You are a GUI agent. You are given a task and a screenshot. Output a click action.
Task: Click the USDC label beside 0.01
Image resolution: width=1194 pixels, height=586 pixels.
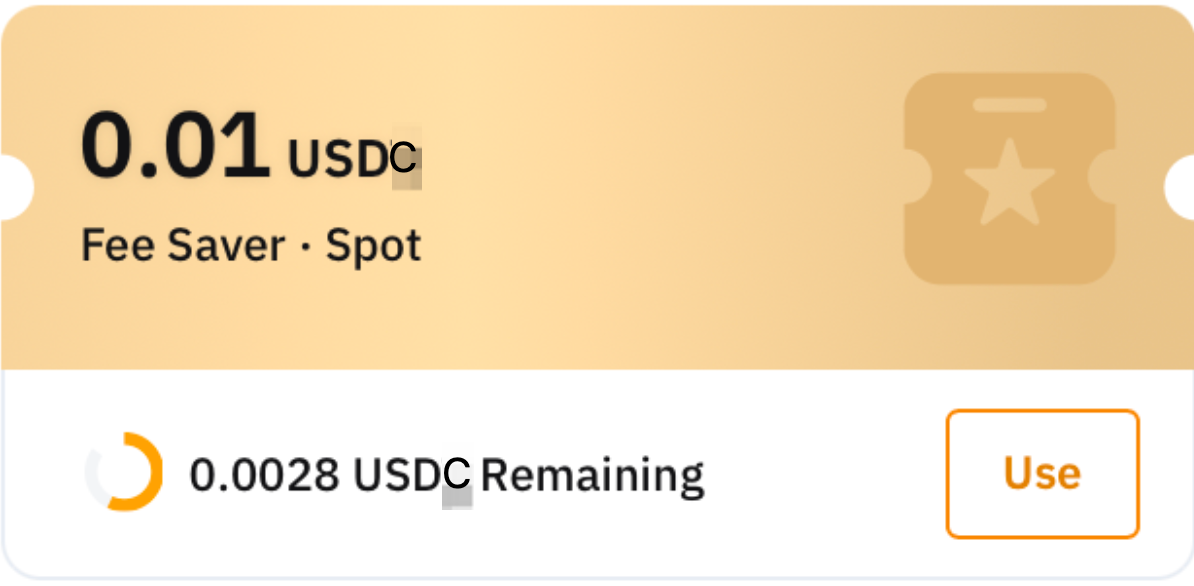point(353,158)
